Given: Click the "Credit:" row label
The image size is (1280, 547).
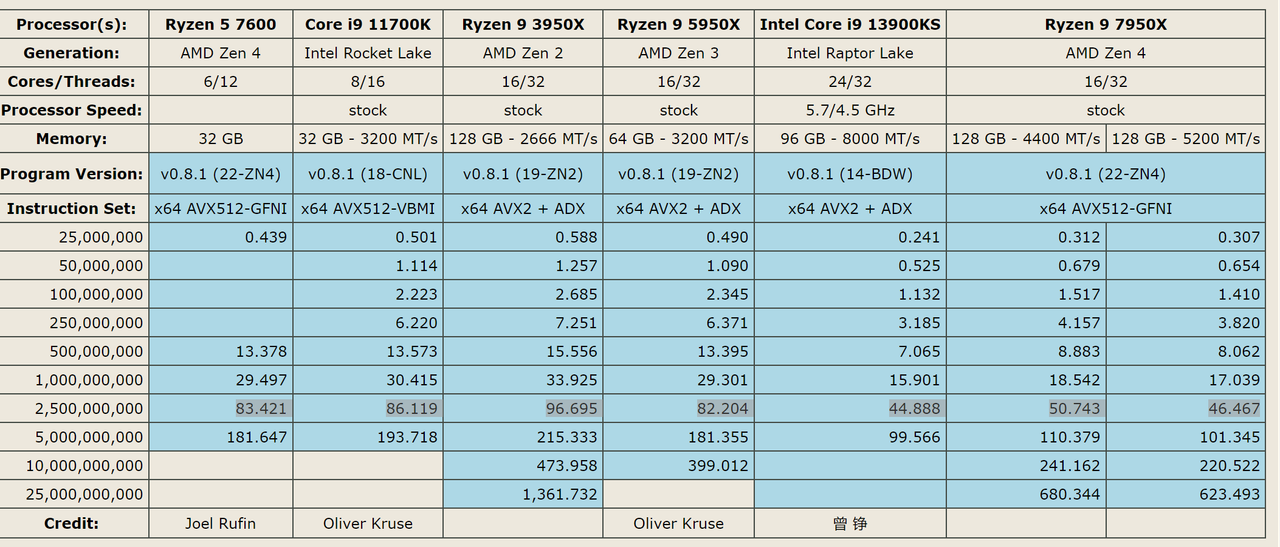Looking at the screenshot, I should point(71,523).
